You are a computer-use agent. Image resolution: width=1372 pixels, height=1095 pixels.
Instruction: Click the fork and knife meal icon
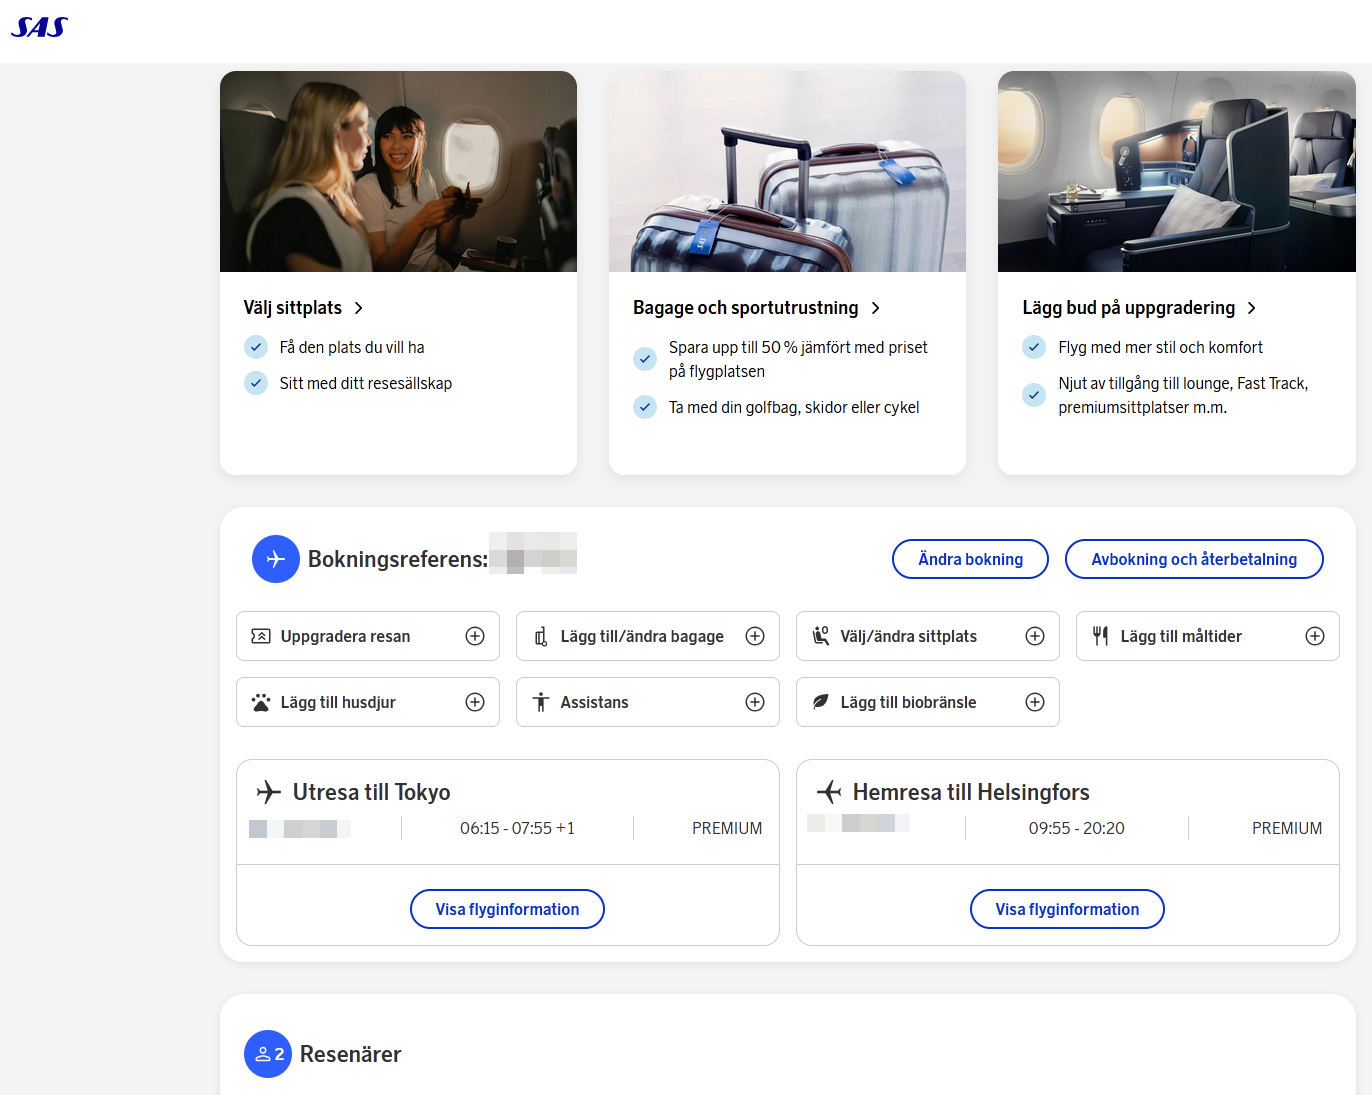[x=1100, y=636]
